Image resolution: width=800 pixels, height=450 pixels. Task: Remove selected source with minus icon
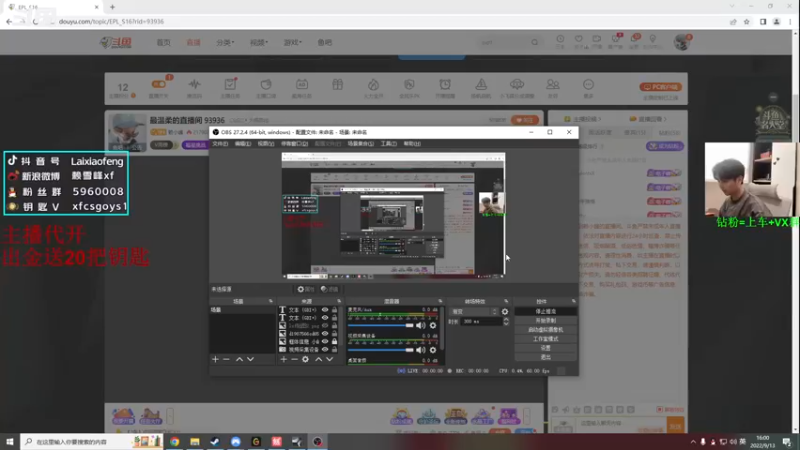click(x=294, y=359)
